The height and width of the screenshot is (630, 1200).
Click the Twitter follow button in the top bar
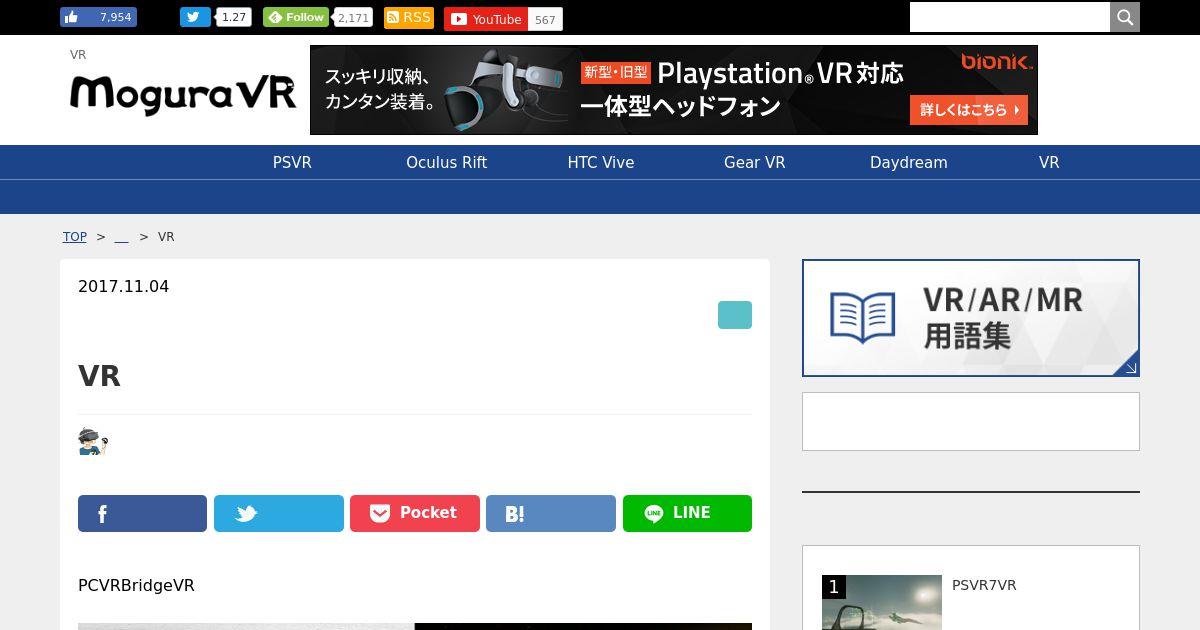[195, 17]
